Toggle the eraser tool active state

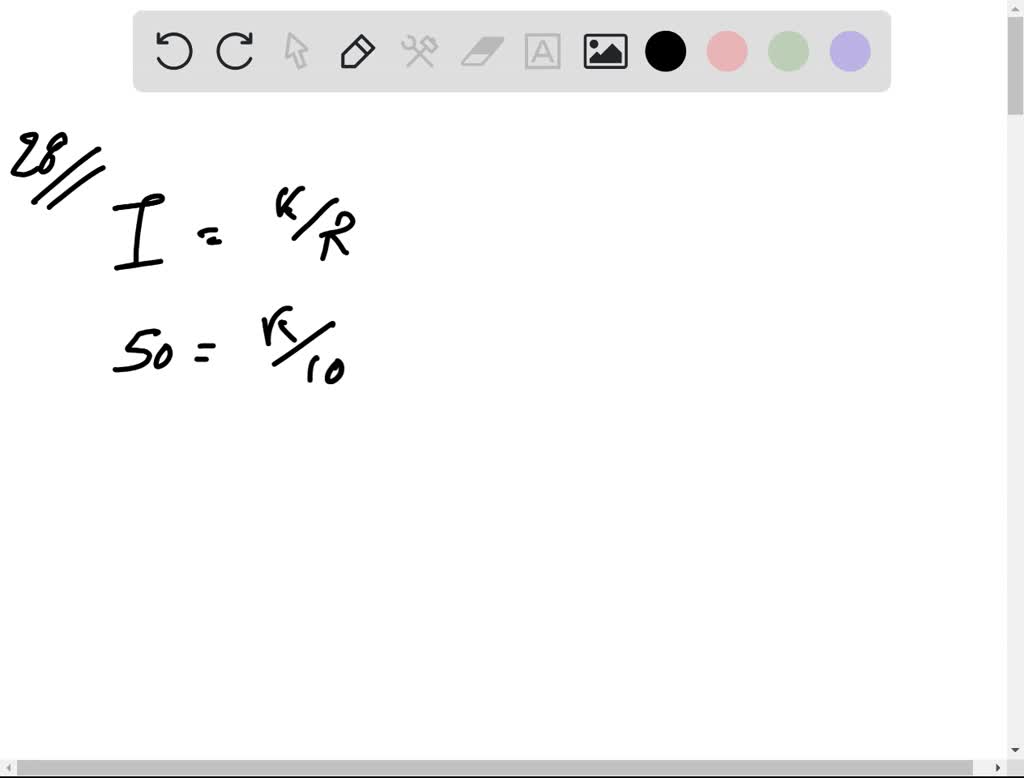(481, 52)
